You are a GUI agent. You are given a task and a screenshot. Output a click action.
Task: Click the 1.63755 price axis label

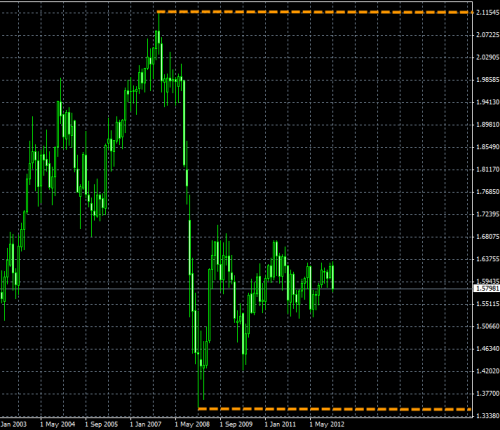(x=488, y=259)
